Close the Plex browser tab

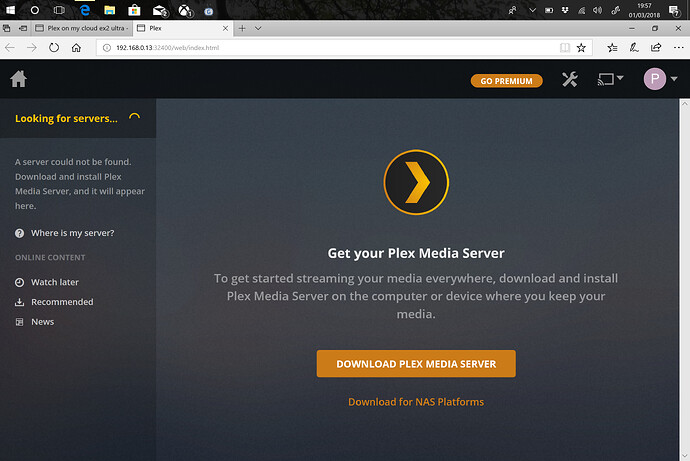pos(225,28)
